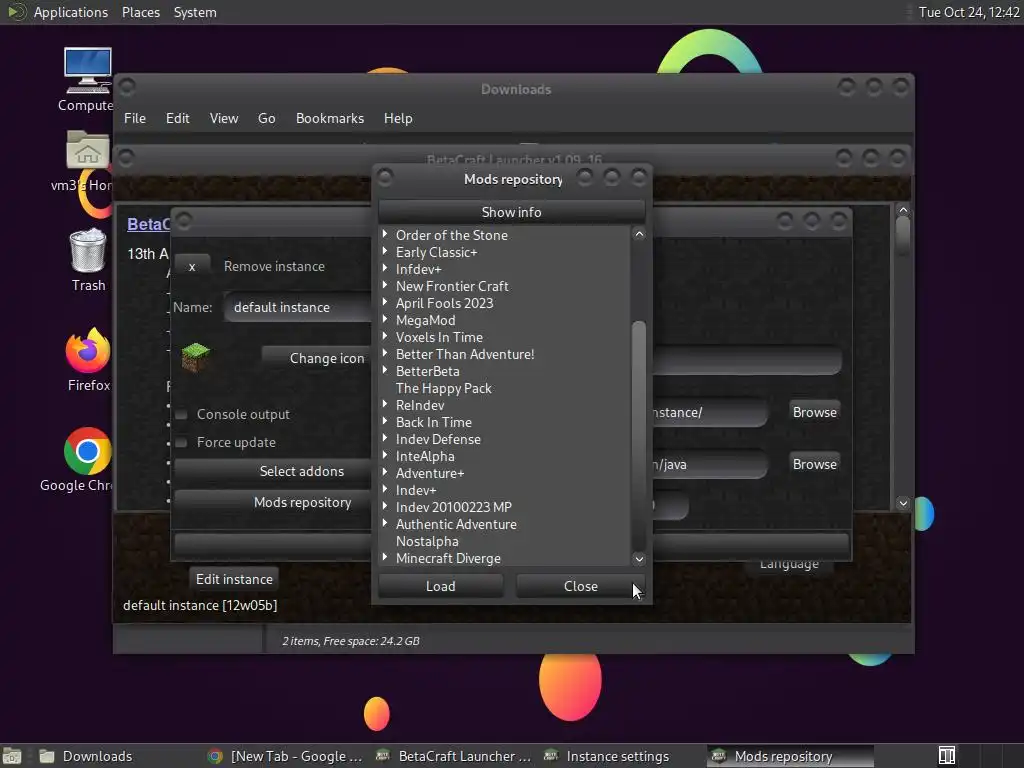1024x768 pixels.
Task: Click the Browse button beside instance path
Action: 814,412
